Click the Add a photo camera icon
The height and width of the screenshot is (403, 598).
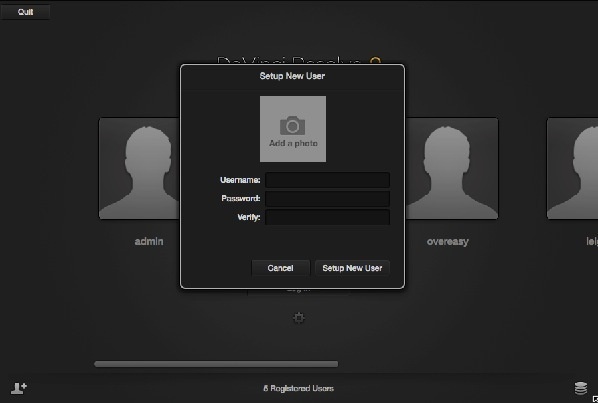pos(293,125)
